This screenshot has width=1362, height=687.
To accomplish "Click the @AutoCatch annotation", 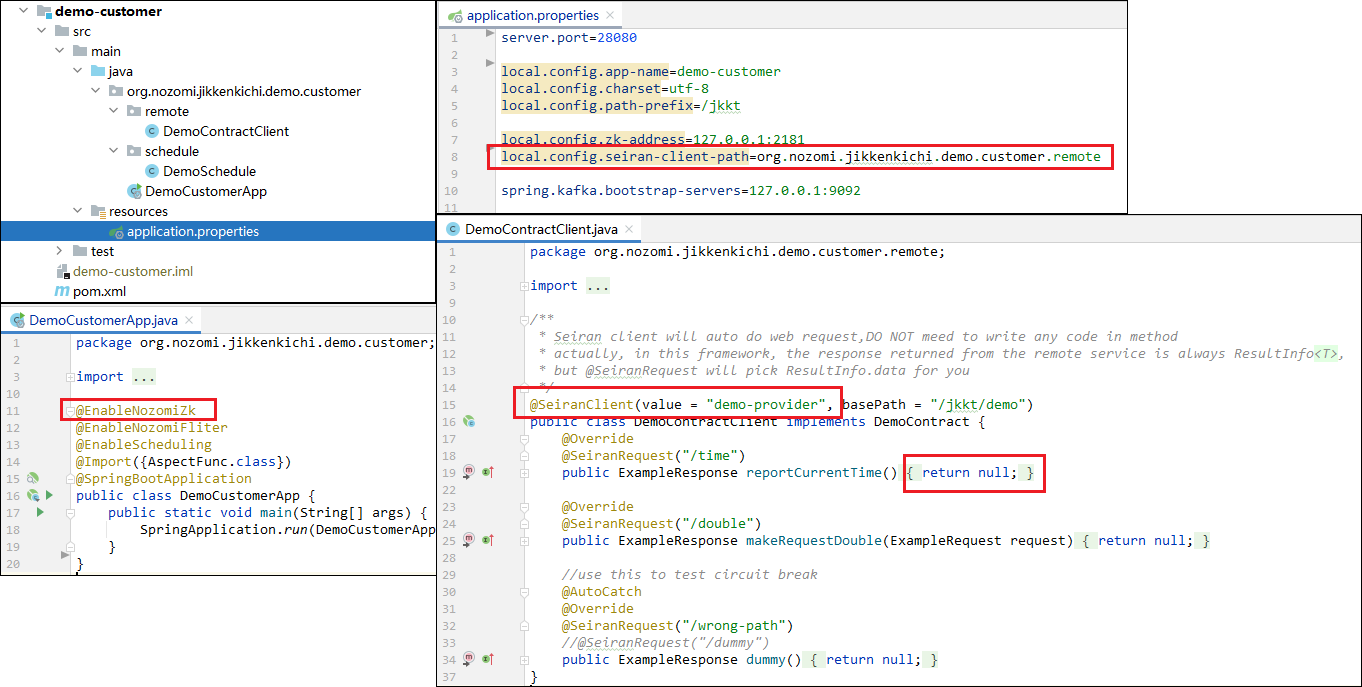I will 602,591.
